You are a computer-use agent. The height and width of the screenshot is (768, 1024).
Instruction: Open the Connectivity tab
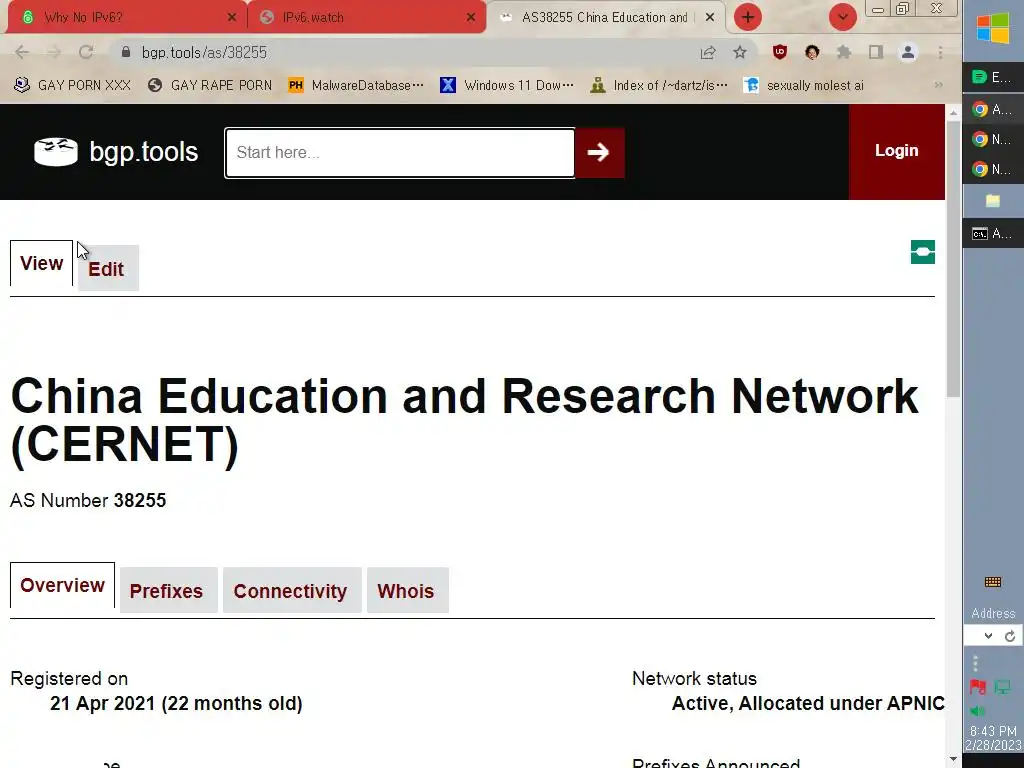tap(292, 590)
